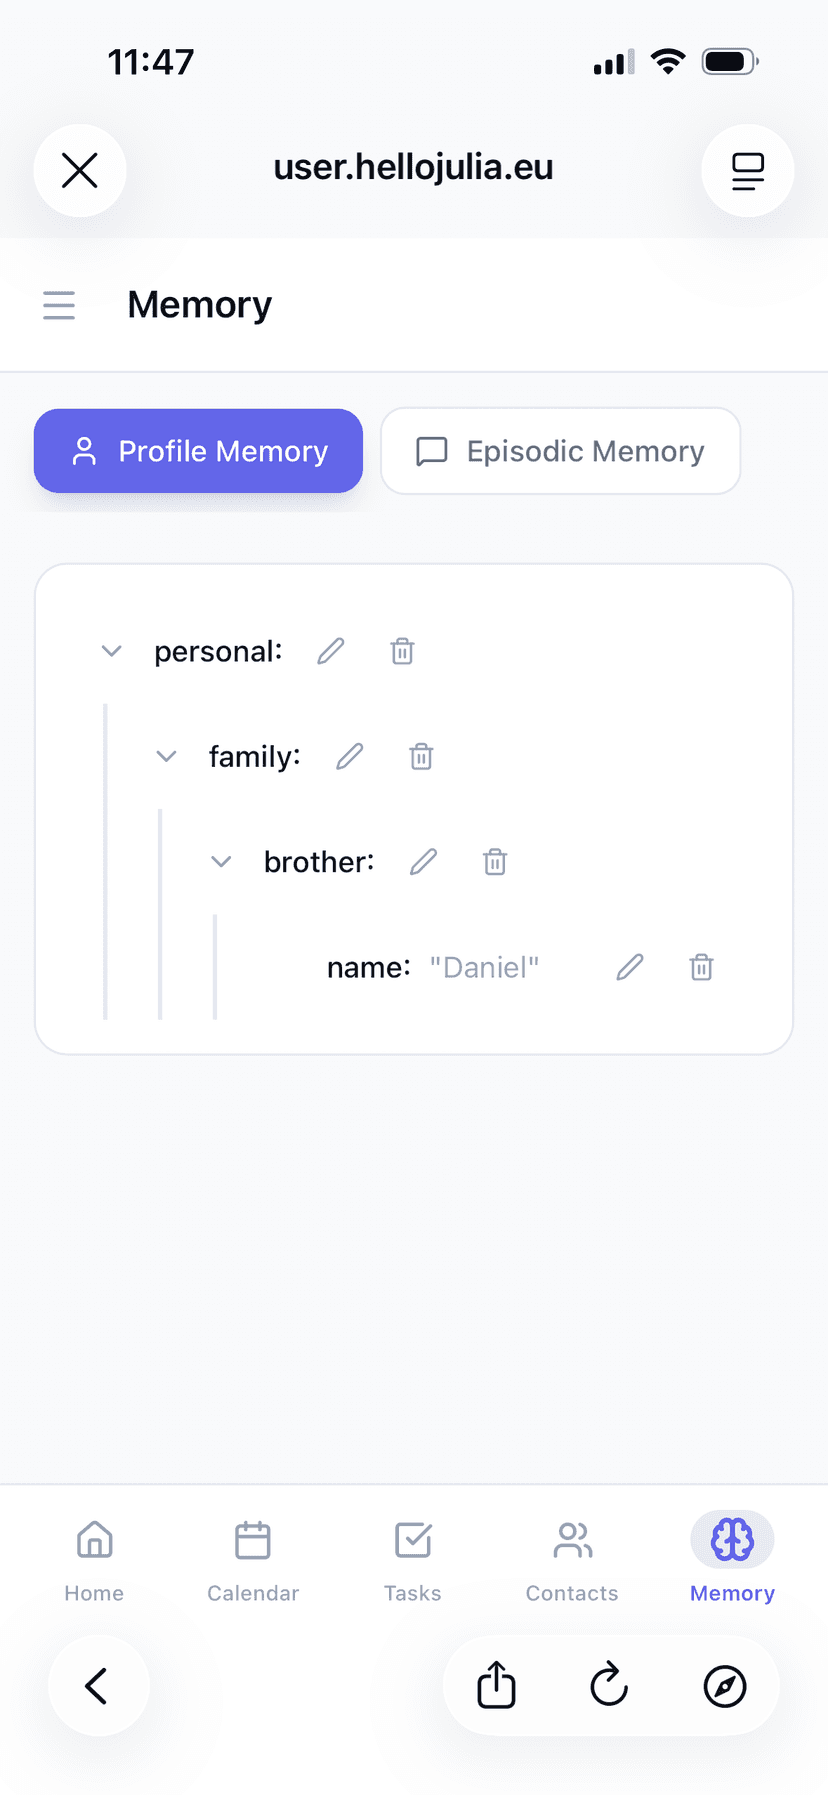Navigate back with the left chevron button

pos(98,1685)
